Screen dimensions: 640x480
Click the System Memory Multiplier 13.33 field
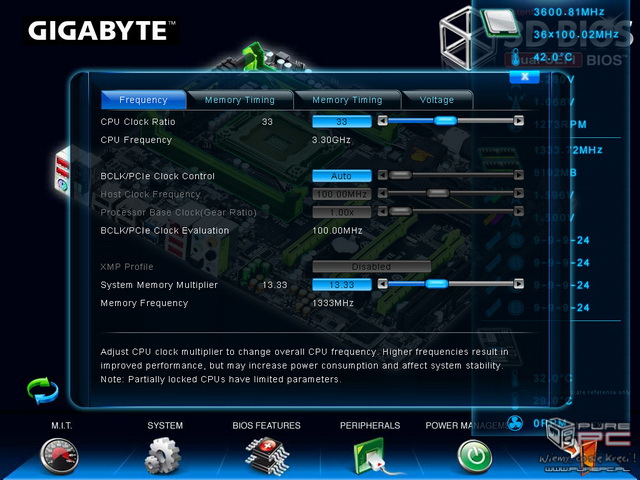click(342, 285)
